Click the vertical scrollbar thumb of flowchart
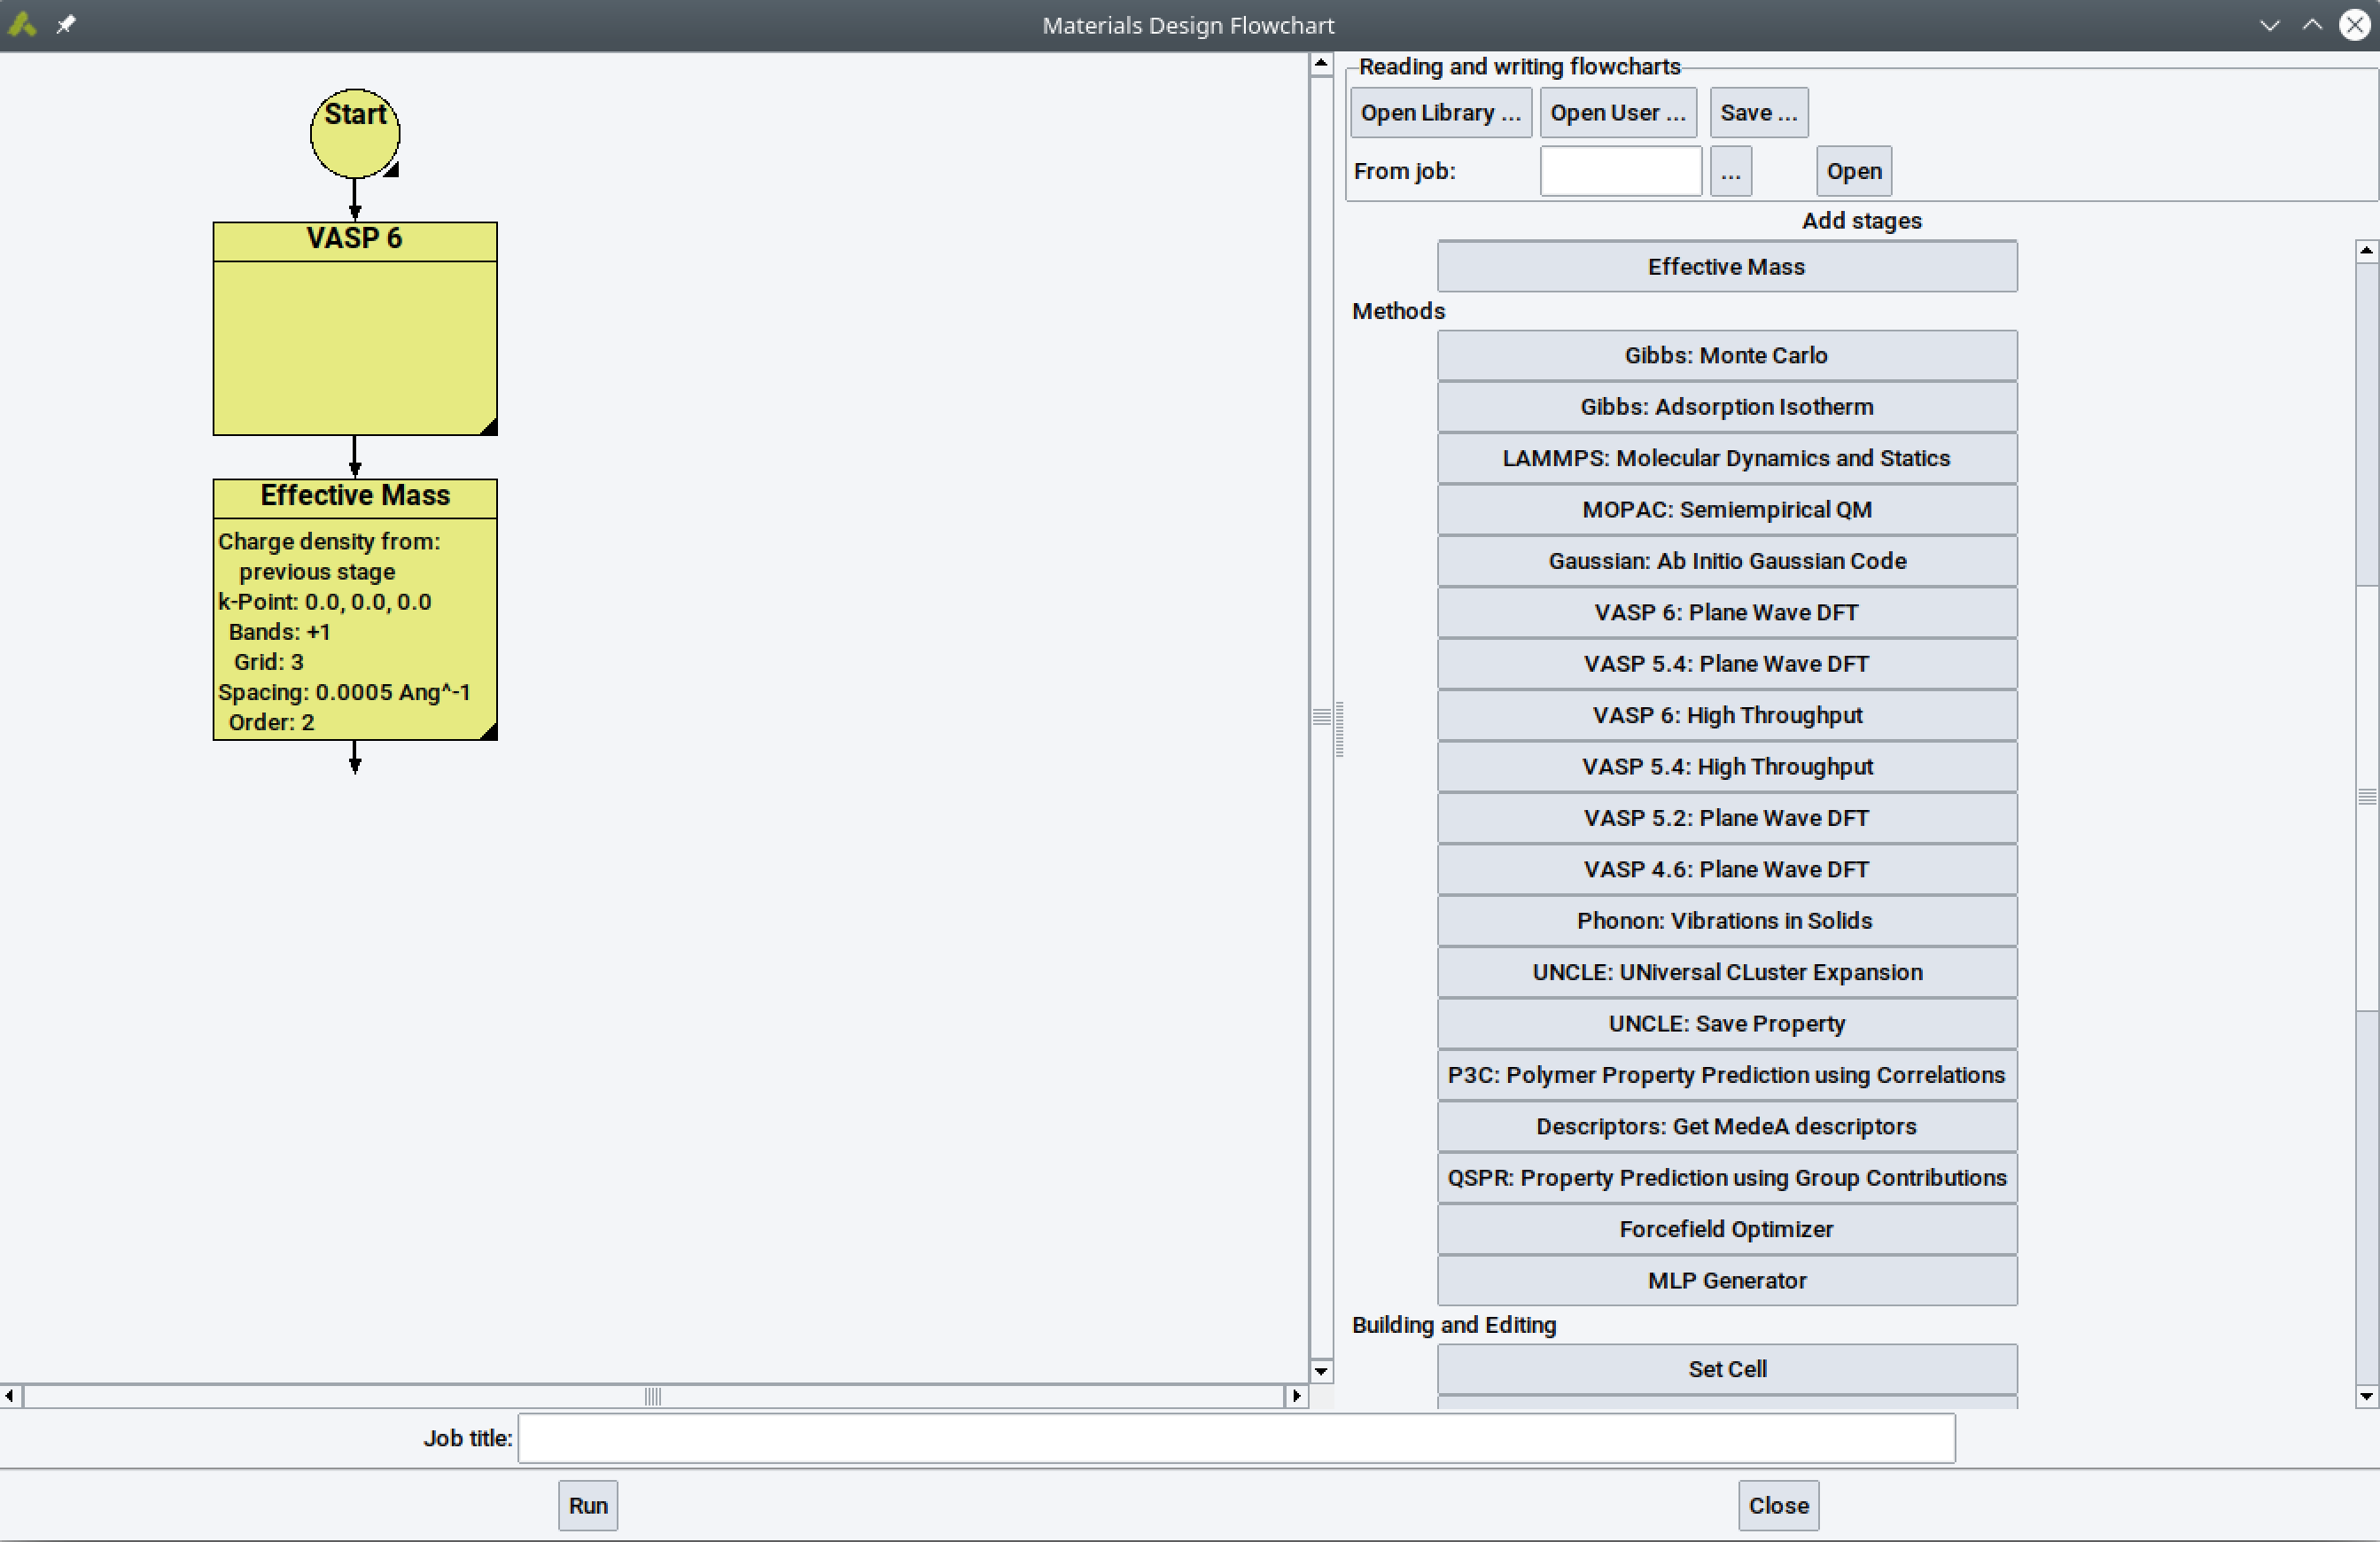The width and height of the screenshot is (2380, 1542). pos(1321,716)
